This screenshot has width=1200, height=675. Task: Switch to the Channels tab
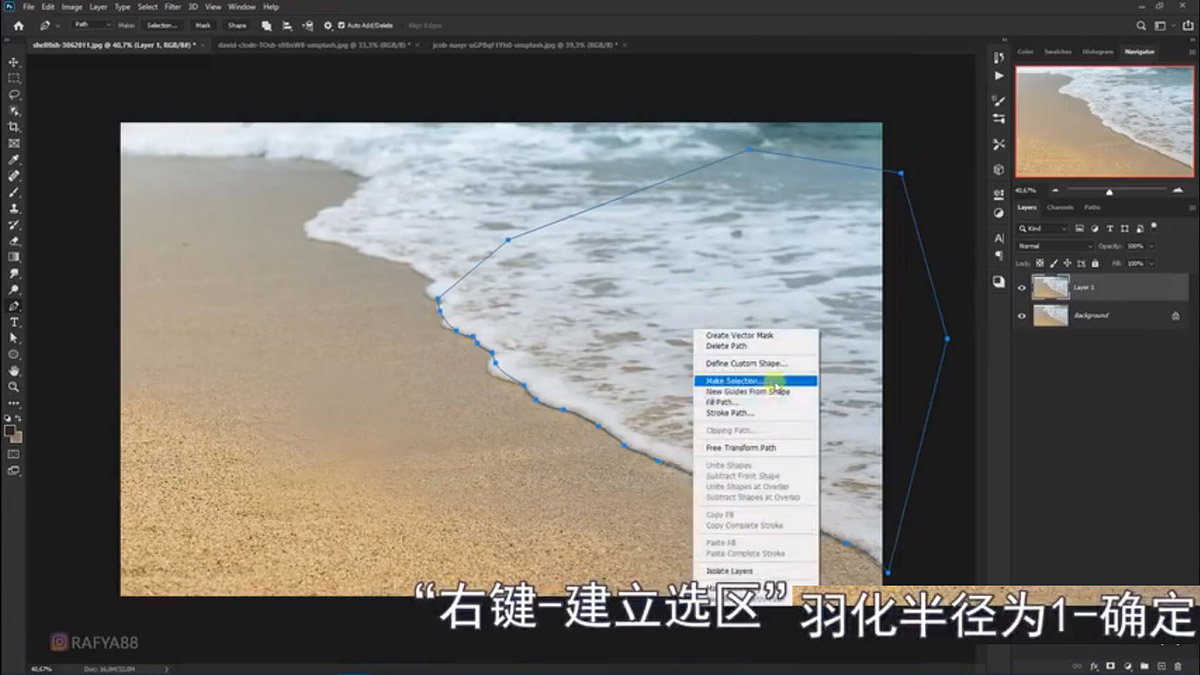click(x=1060, y=207)
